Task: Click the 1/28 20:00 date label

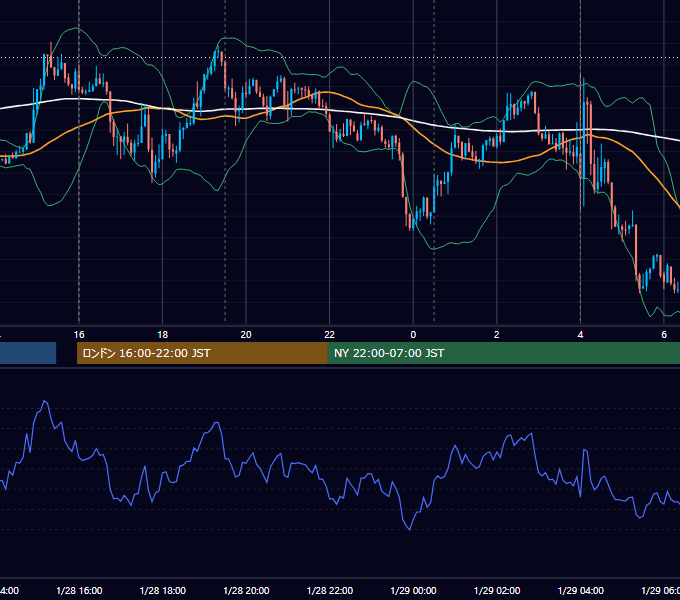Action: (246, 590)
